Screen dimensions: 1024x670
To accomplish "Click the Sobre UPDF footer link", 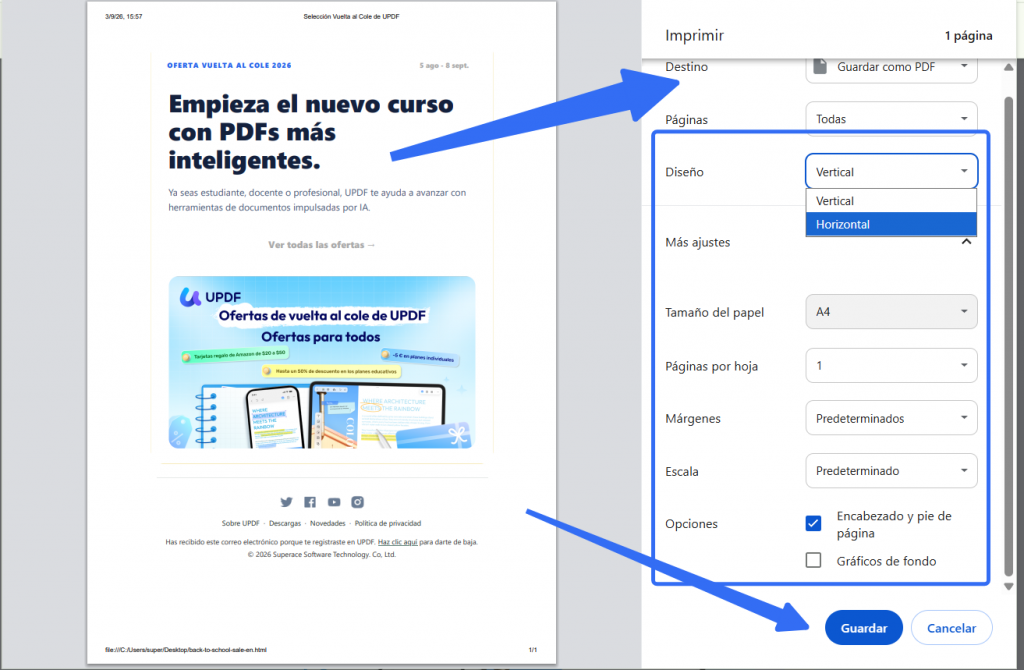I will 240,524.
